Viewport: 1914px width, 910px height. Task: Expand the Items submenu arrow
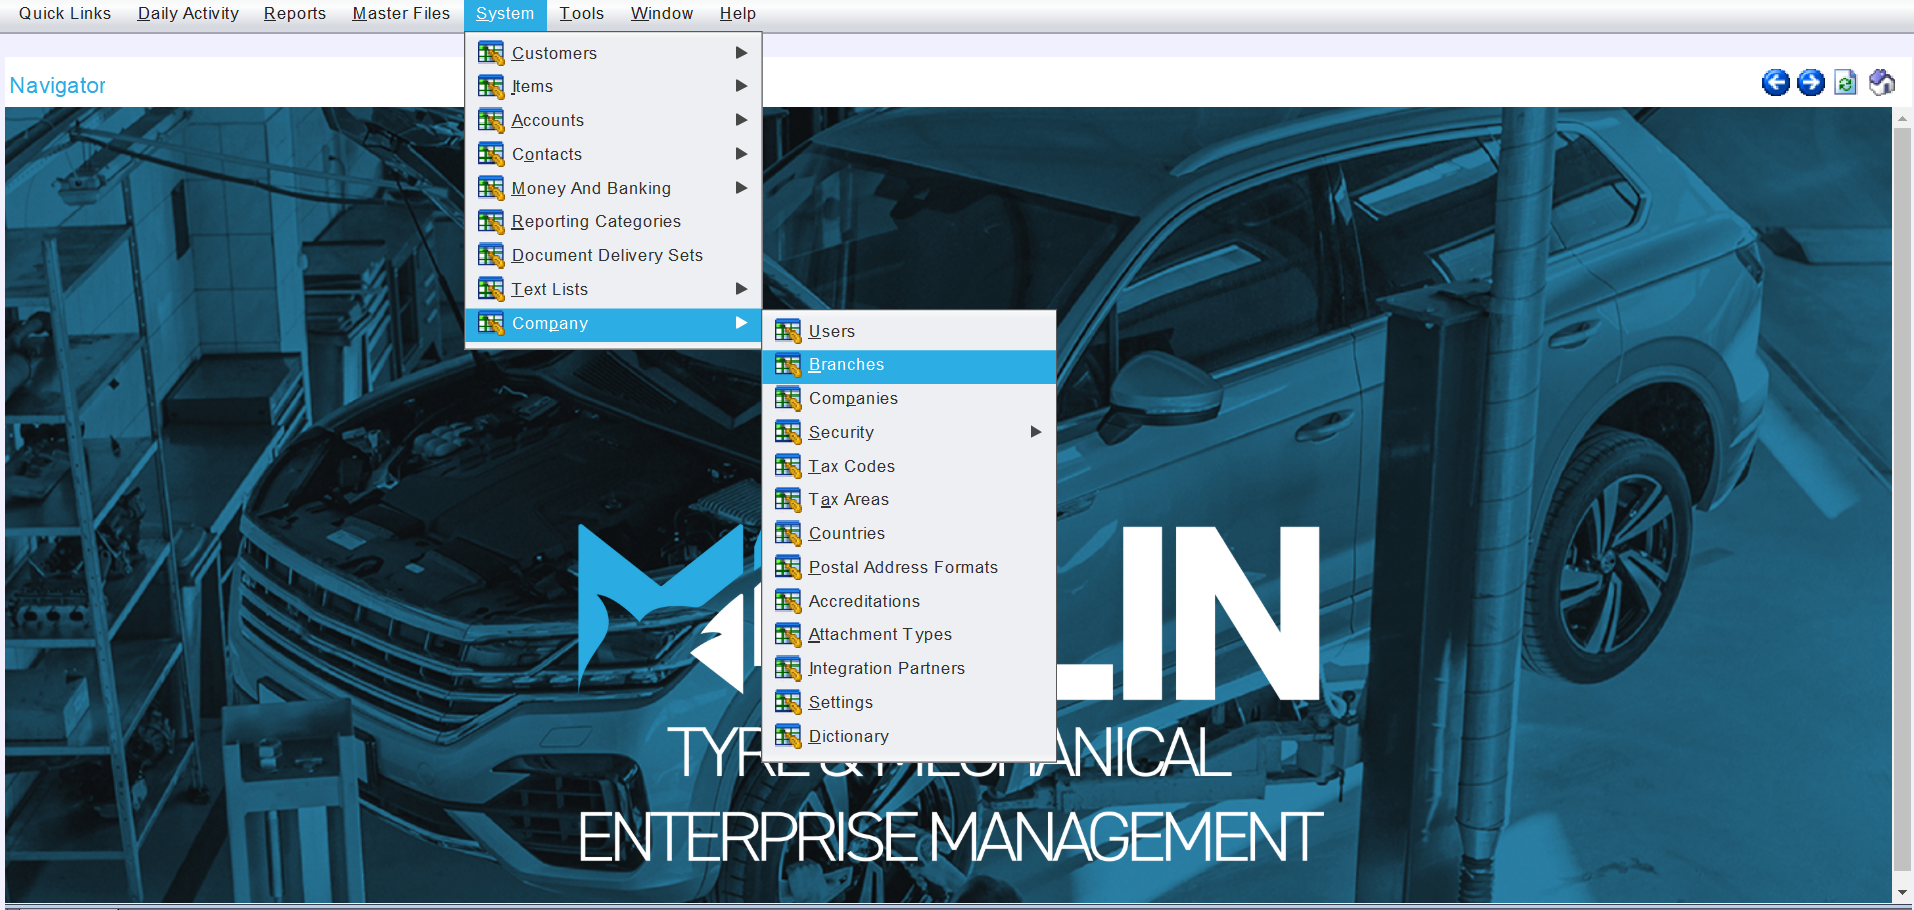(x=741, y=86)
